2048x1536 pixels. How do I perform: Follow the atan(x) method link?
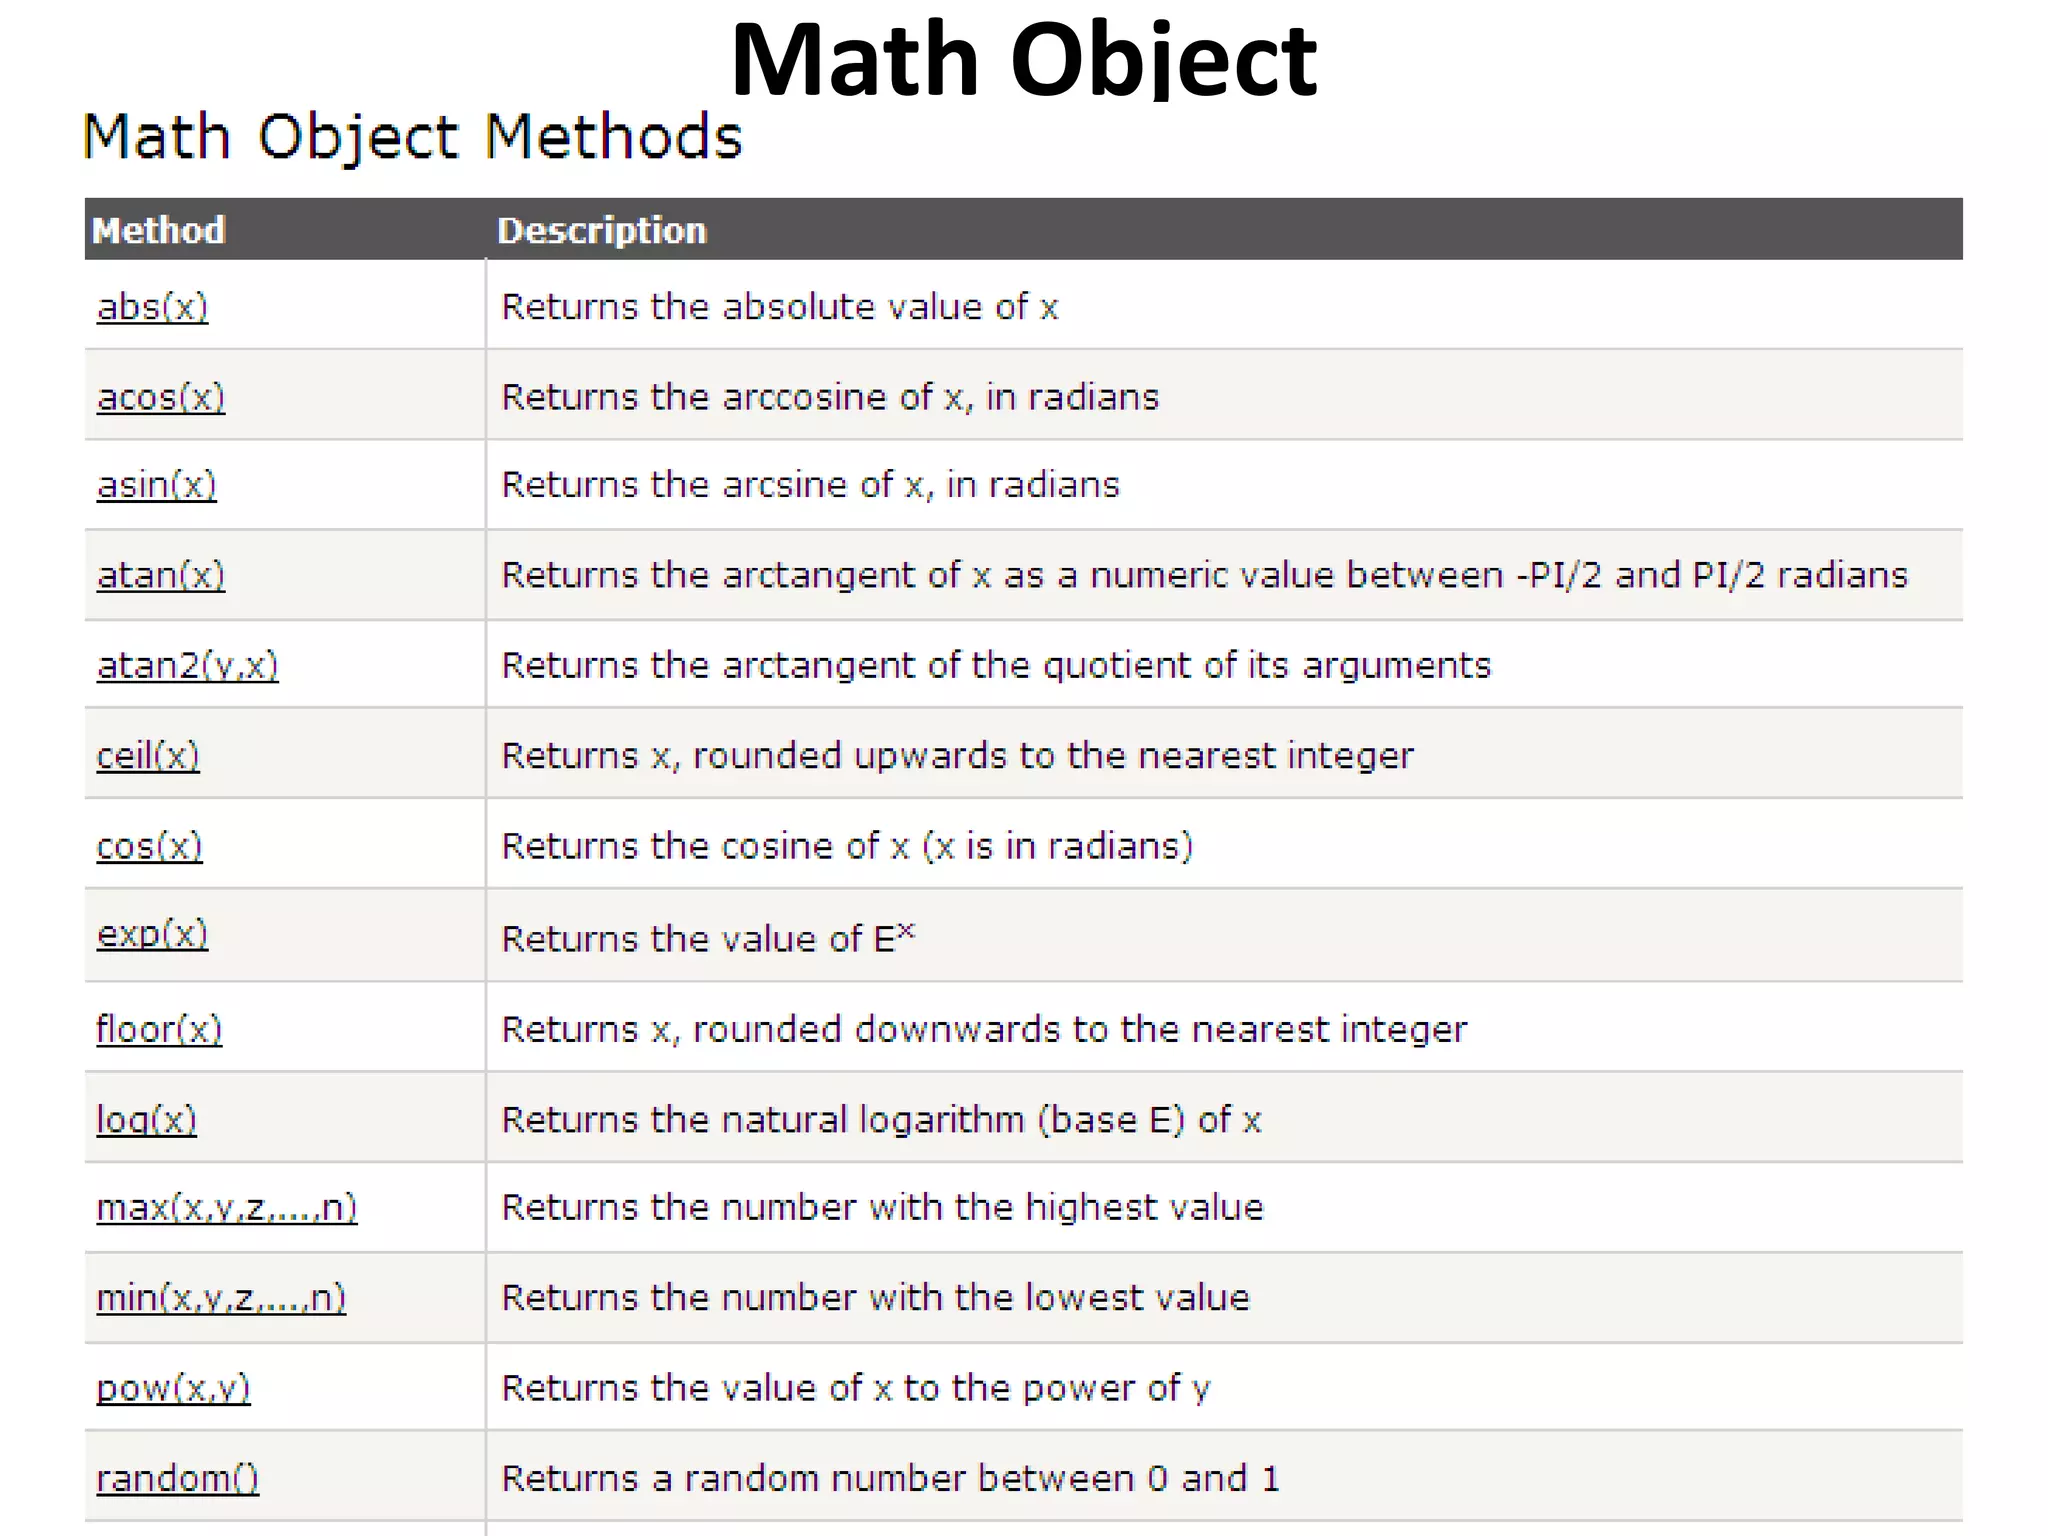(161, 575)
